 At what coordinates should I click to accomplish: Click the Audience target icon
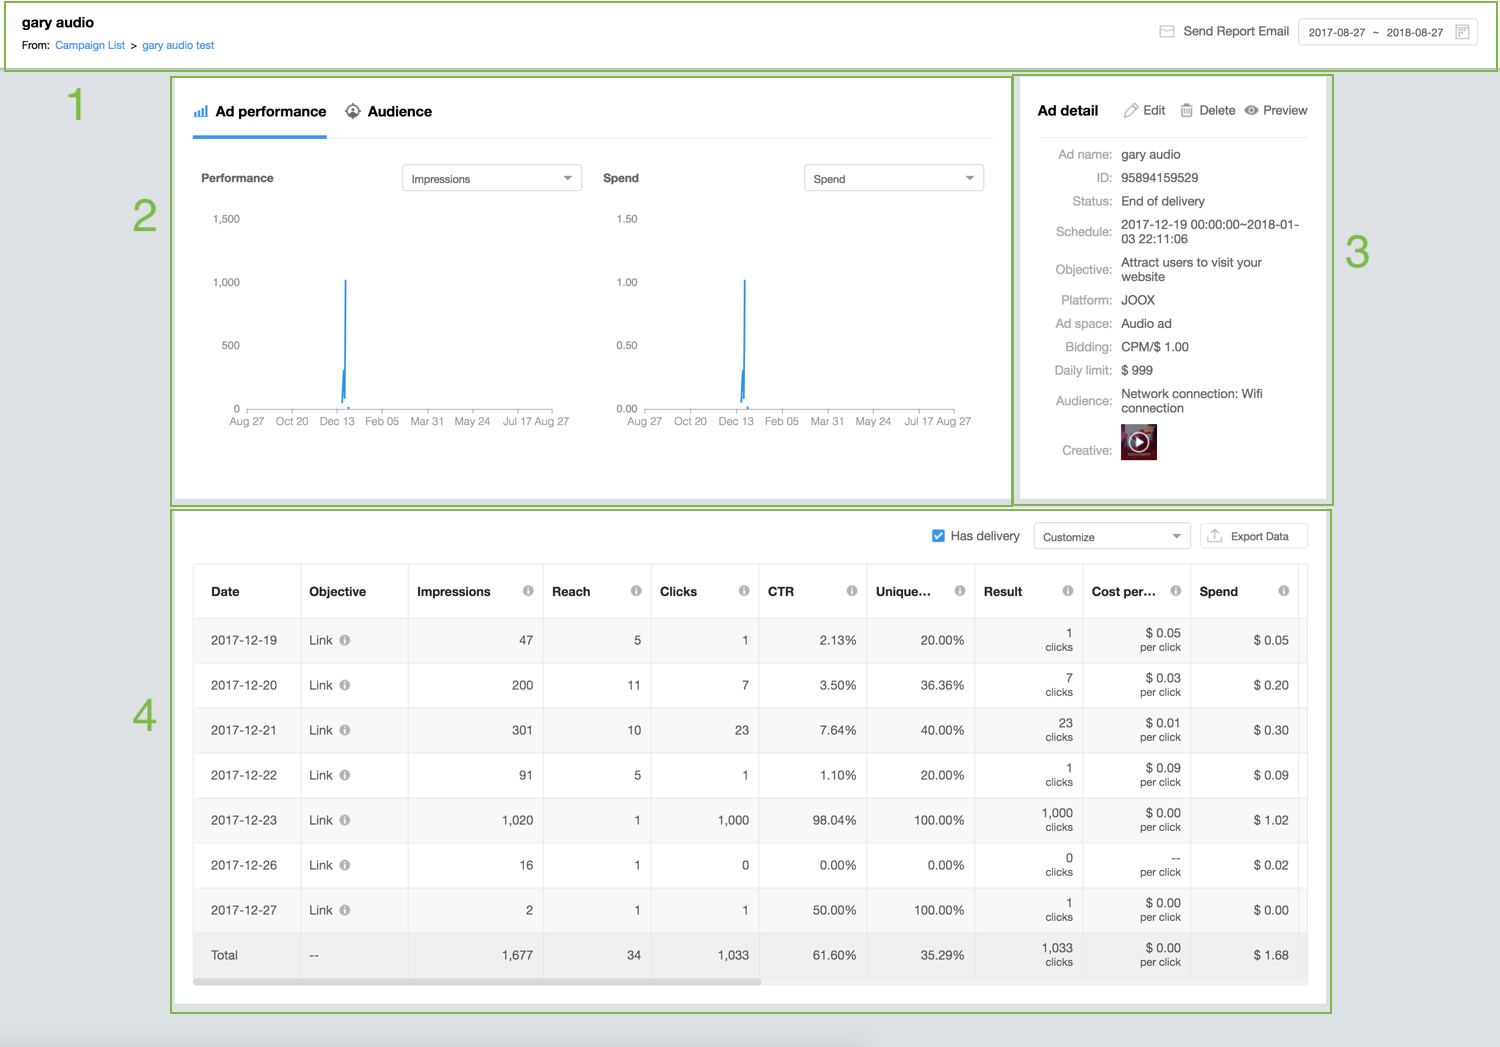point(353,111)
